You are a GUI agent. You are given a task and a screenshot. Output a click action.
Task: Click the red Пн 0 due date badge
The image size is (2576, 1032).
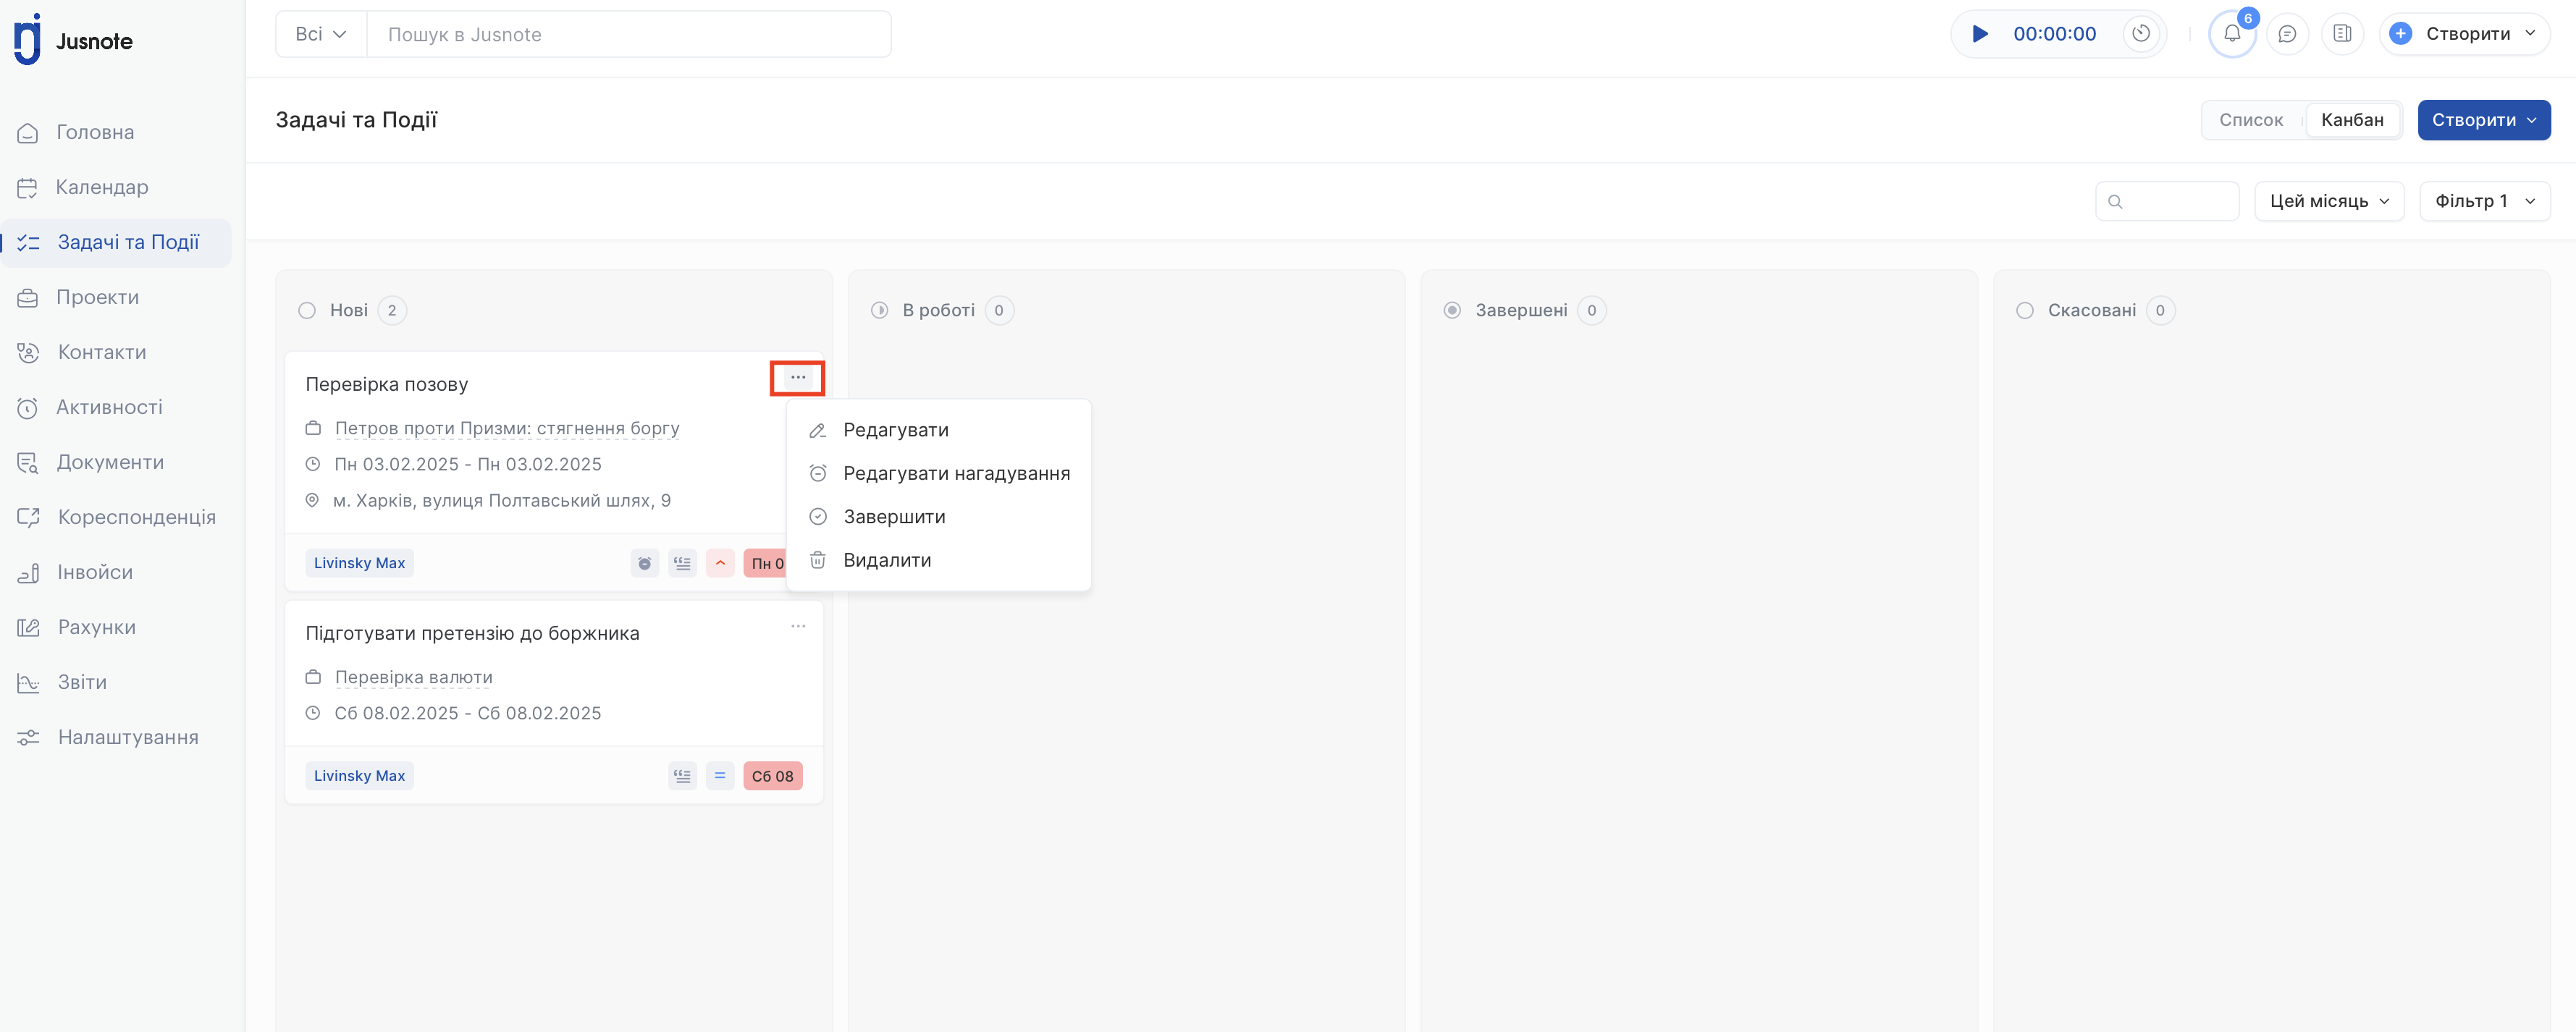pos(766,563)
